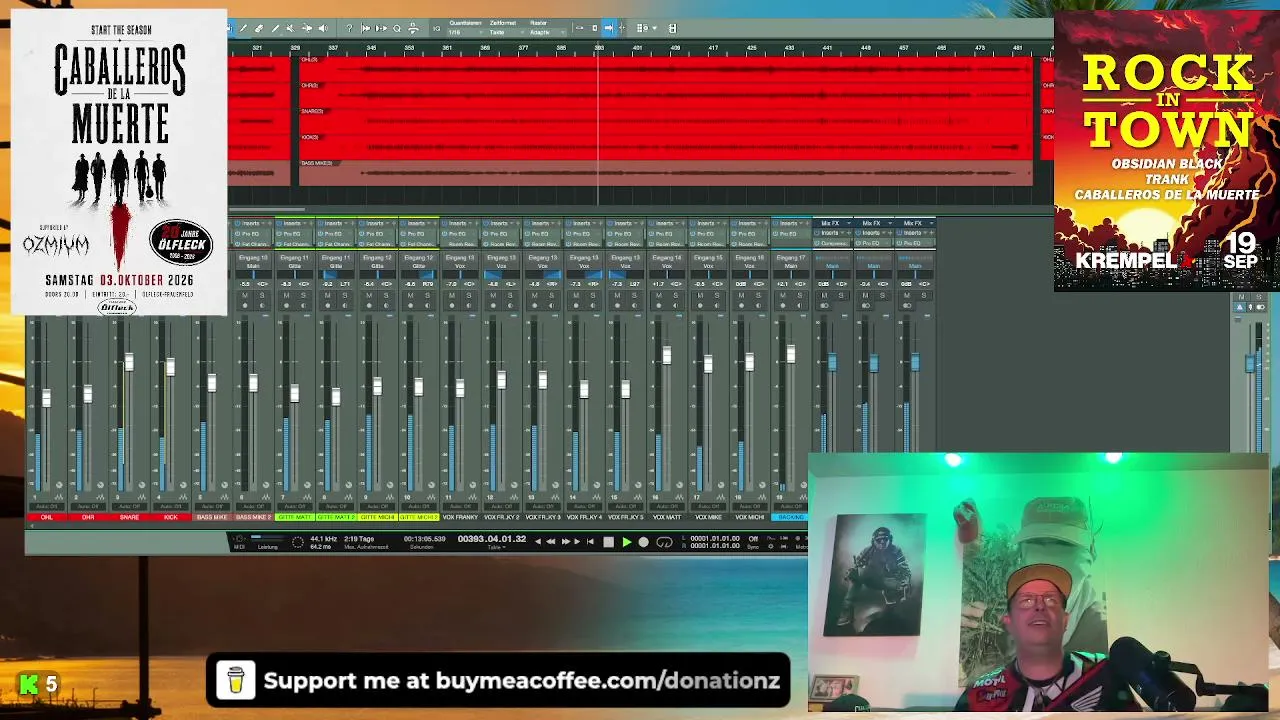The height and width of the screenshot is (720, 1280).
Task: Select the VOX FRANKY channel name label
Action: [x=460, y=517]
